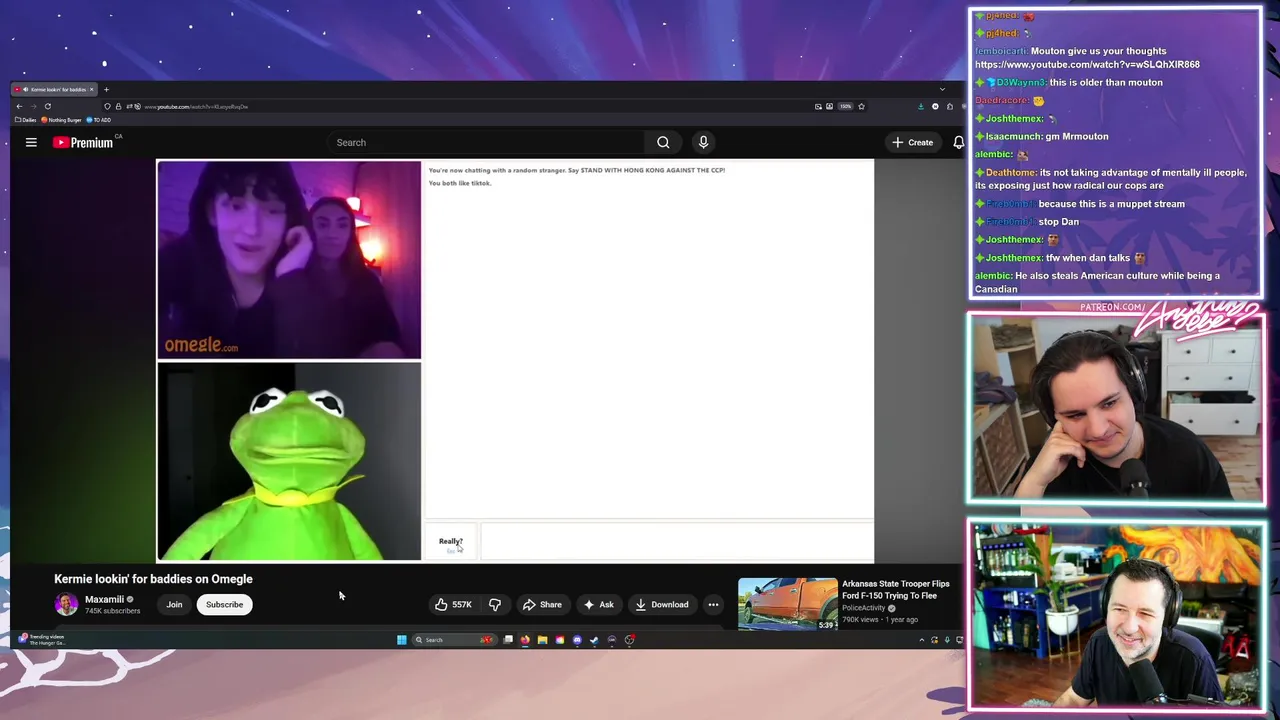Open the TO ADD bookmark
1280x720 pixels.
pyautogui.click(x=100, y=120)
